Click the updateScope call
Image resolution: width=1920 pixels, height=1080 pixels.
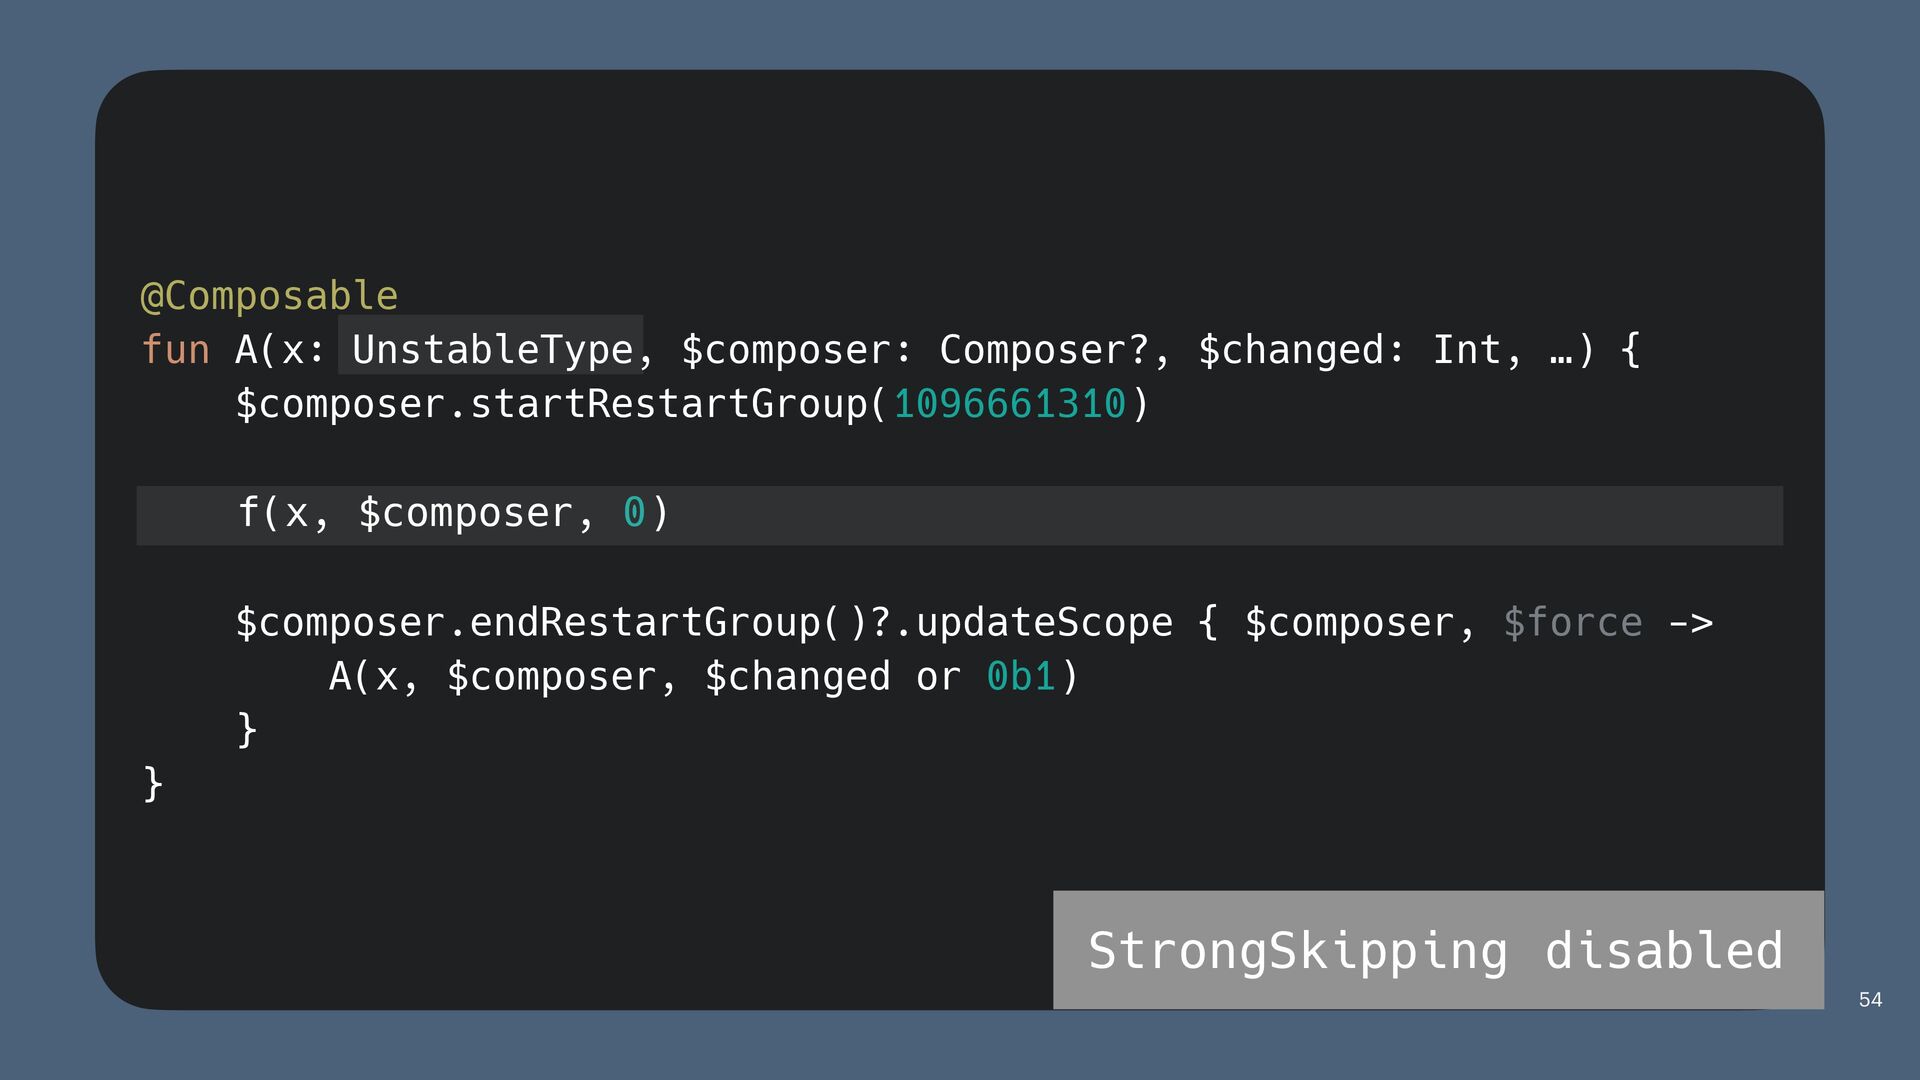pos(1043,623)
